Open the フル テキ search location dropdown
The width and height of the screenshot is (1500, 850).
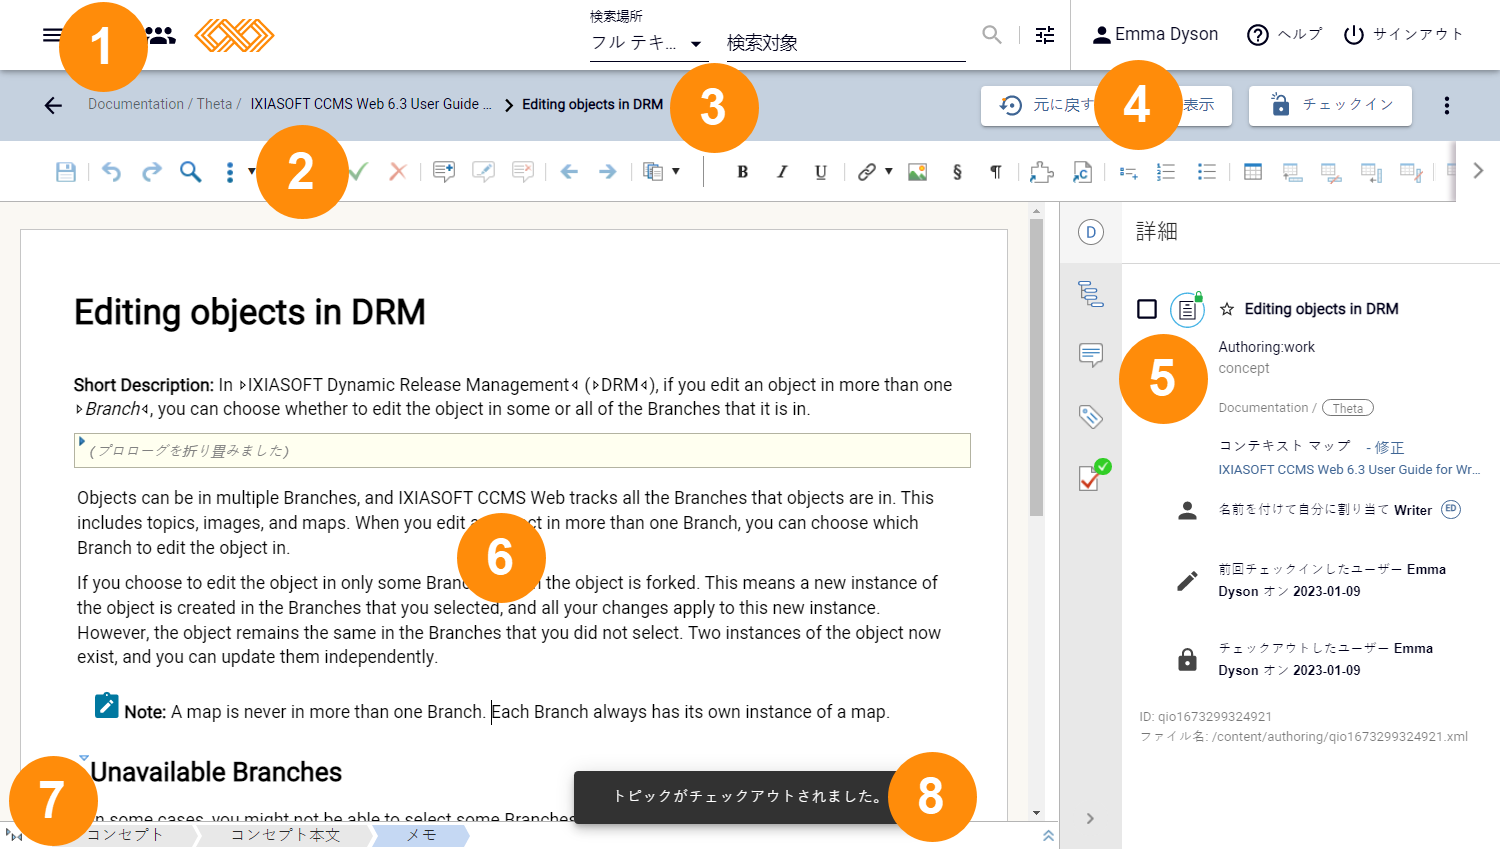(648, 43)
